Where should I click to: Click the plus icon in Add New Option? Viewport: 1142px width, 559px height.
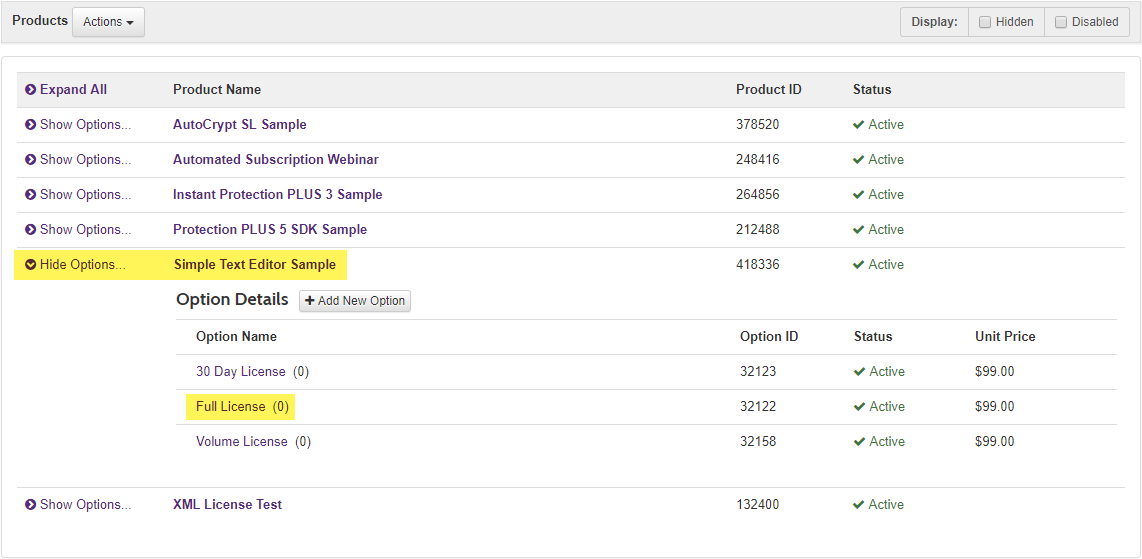point(310,301)
